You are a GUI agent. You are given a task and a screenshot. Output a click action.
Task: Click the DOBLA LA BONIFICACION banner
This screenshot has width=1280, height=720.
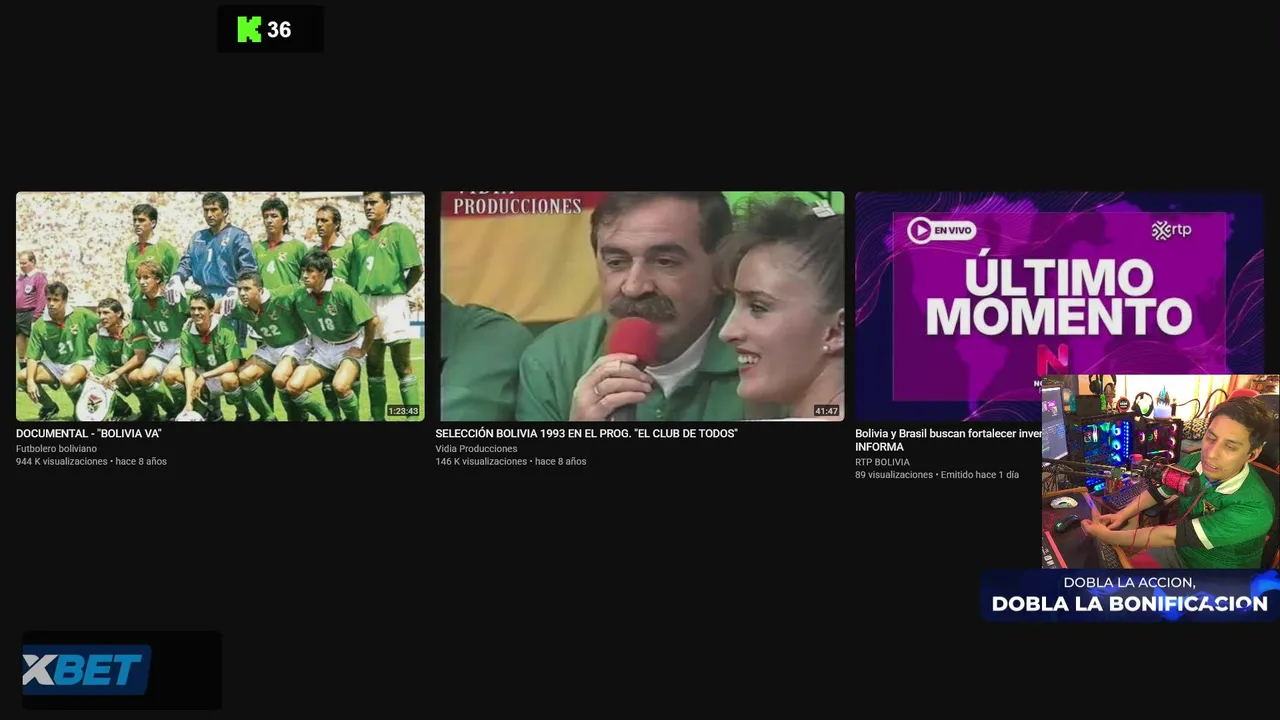1130,594
